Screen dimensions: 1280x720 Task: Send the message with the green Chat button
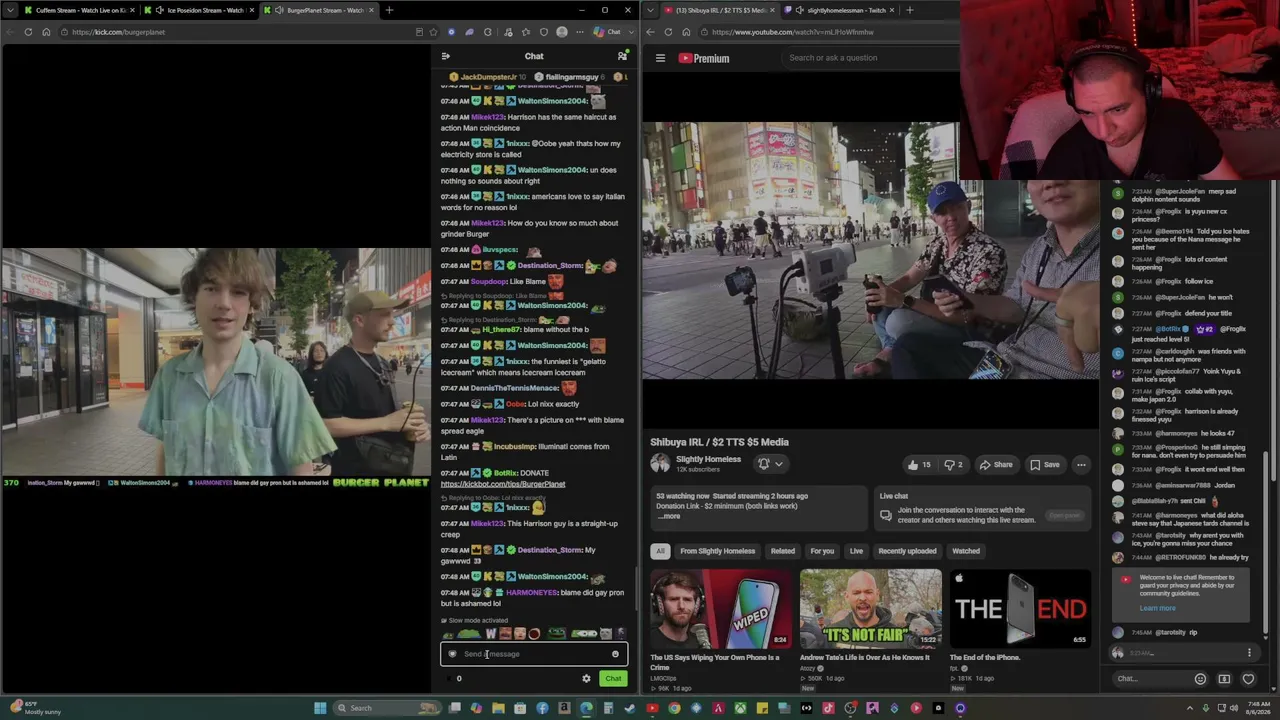pos(613,678)
